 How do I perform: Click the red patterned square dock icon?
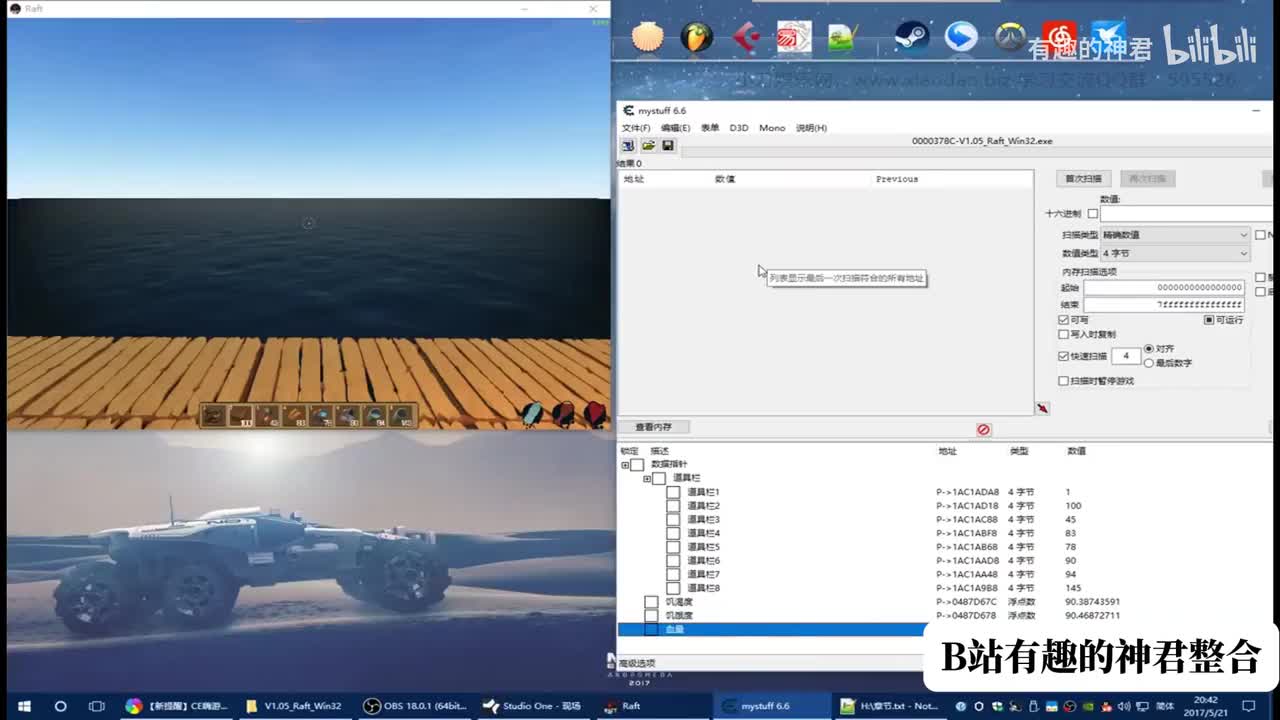794,38
